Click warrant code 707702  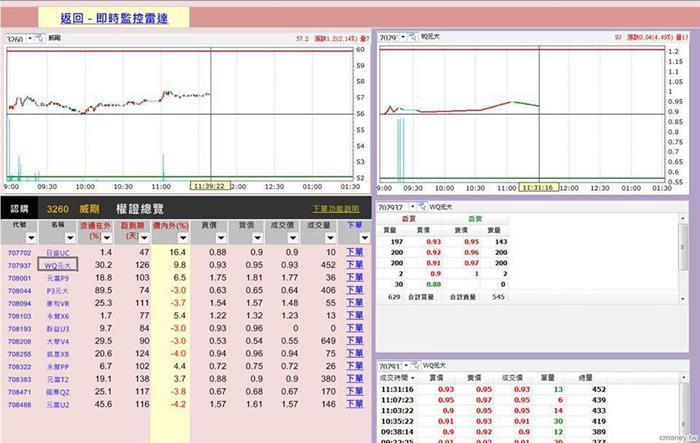pos(20,253)
